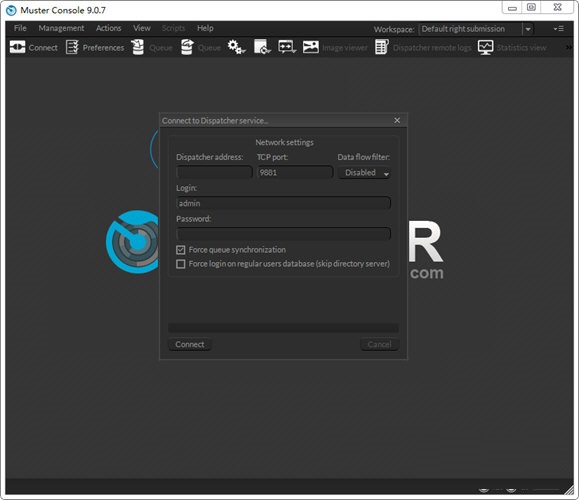The height and width of the screenshot is (500, 579).
Task: Click the Cancel button in dialog
Action: pos(380,345)
